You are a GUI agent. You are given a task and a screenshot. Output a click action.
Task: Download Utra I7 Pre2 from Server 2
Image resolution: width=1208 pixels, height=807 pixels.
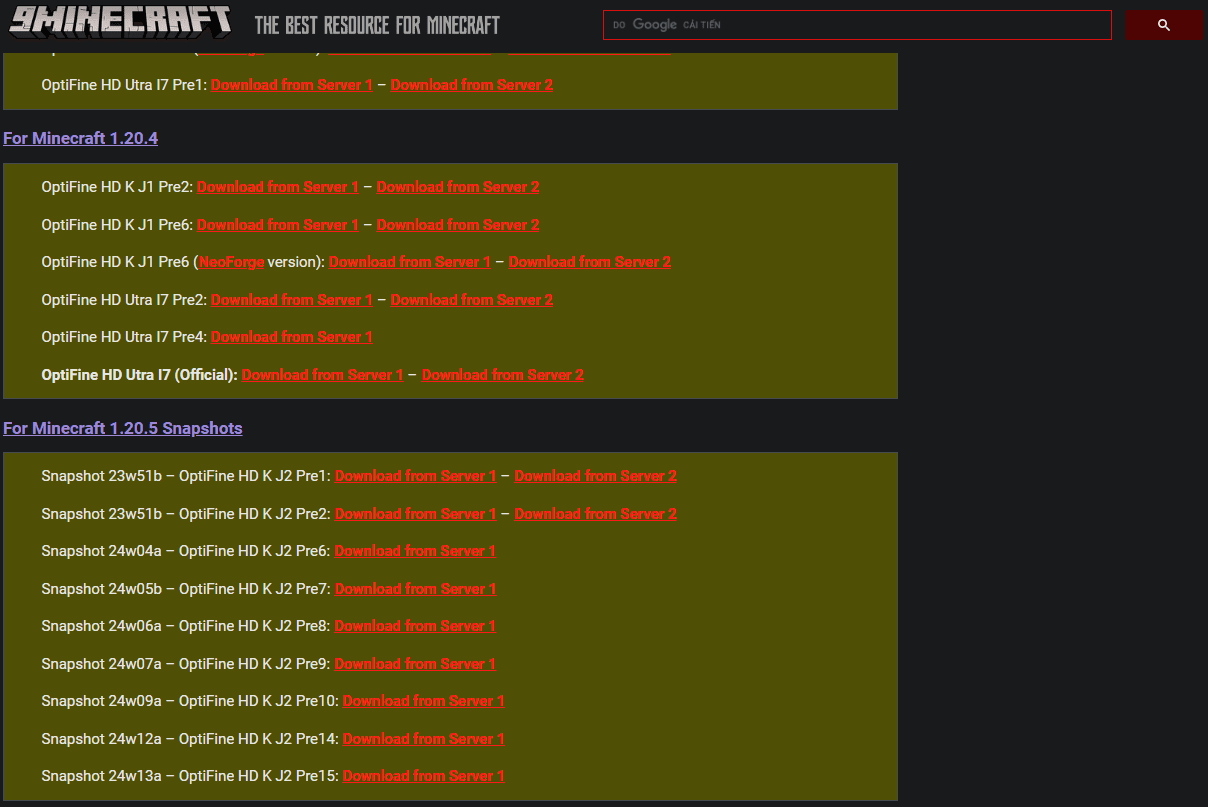tap(472, 300)
